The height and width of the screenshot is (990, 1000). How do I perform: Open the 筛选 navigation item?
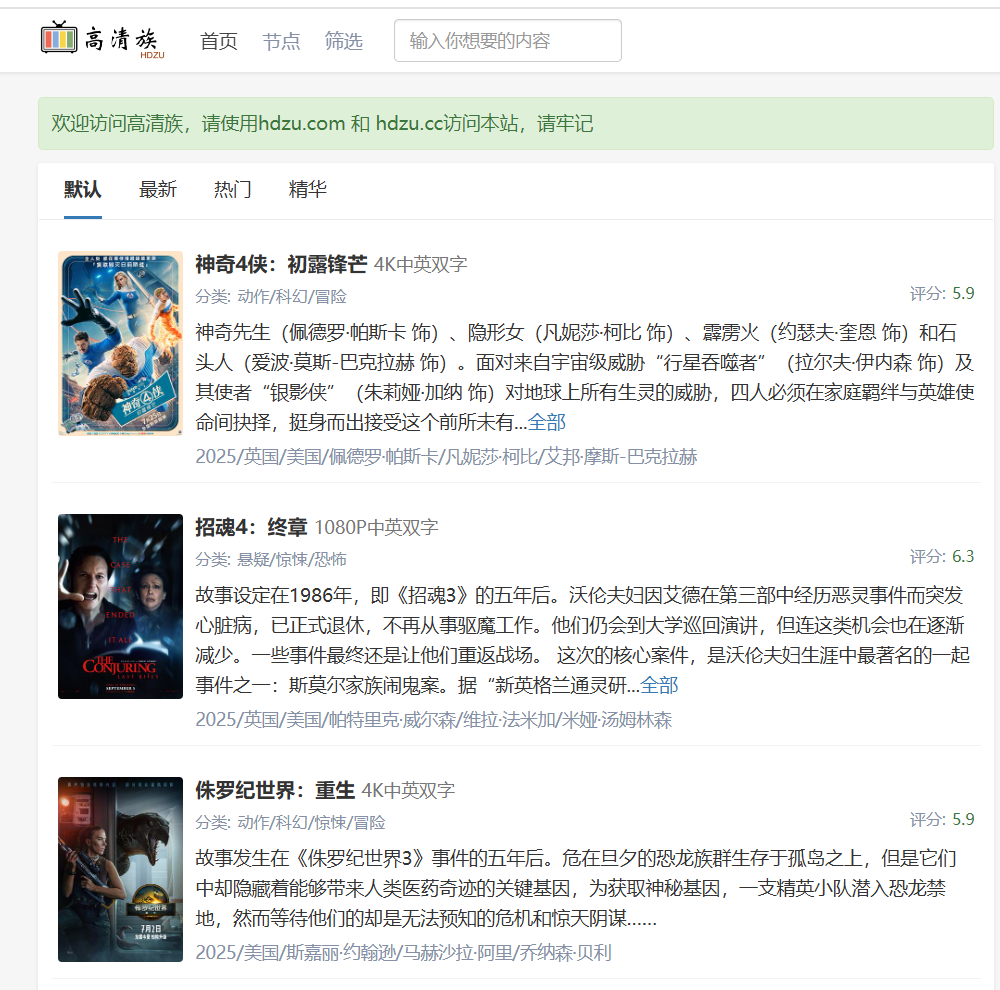click(344, 41)
